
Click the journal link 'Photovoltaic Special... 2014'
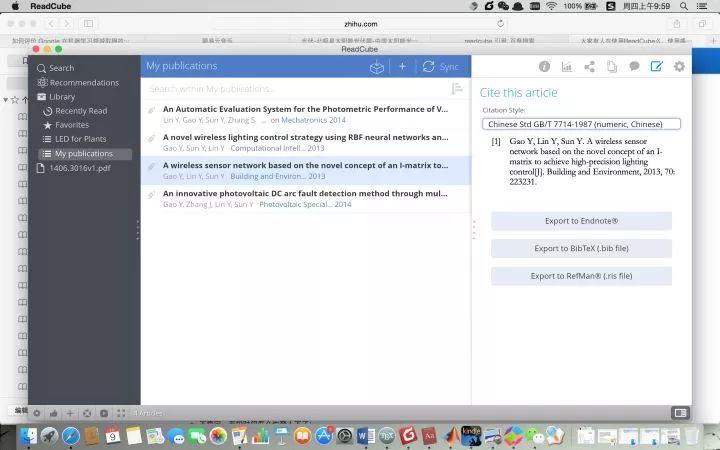pos(305,204)
